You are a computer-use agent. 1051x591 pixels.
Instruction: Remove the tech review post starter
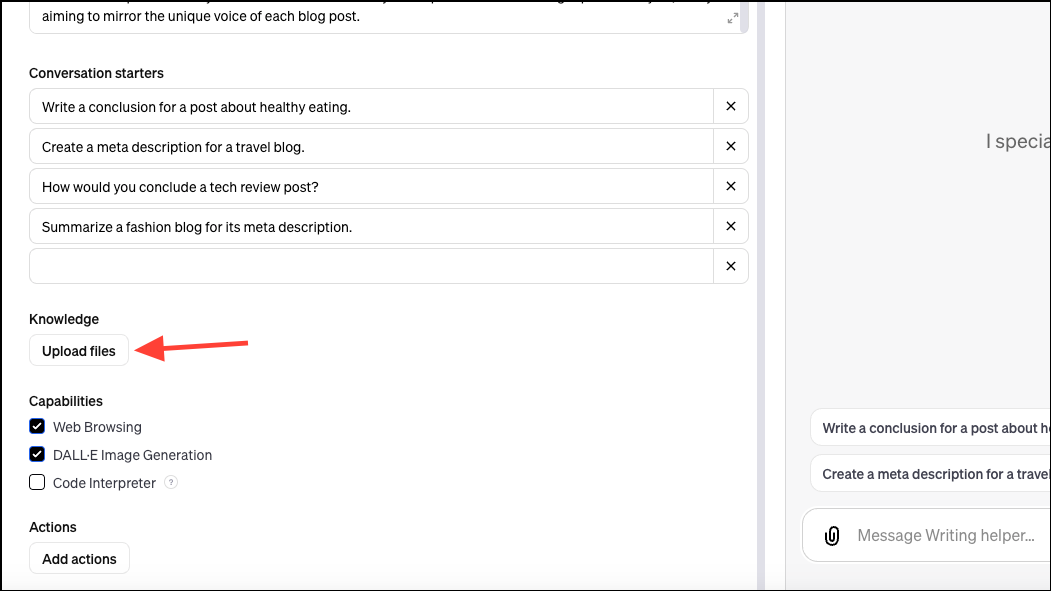point(730,186)
